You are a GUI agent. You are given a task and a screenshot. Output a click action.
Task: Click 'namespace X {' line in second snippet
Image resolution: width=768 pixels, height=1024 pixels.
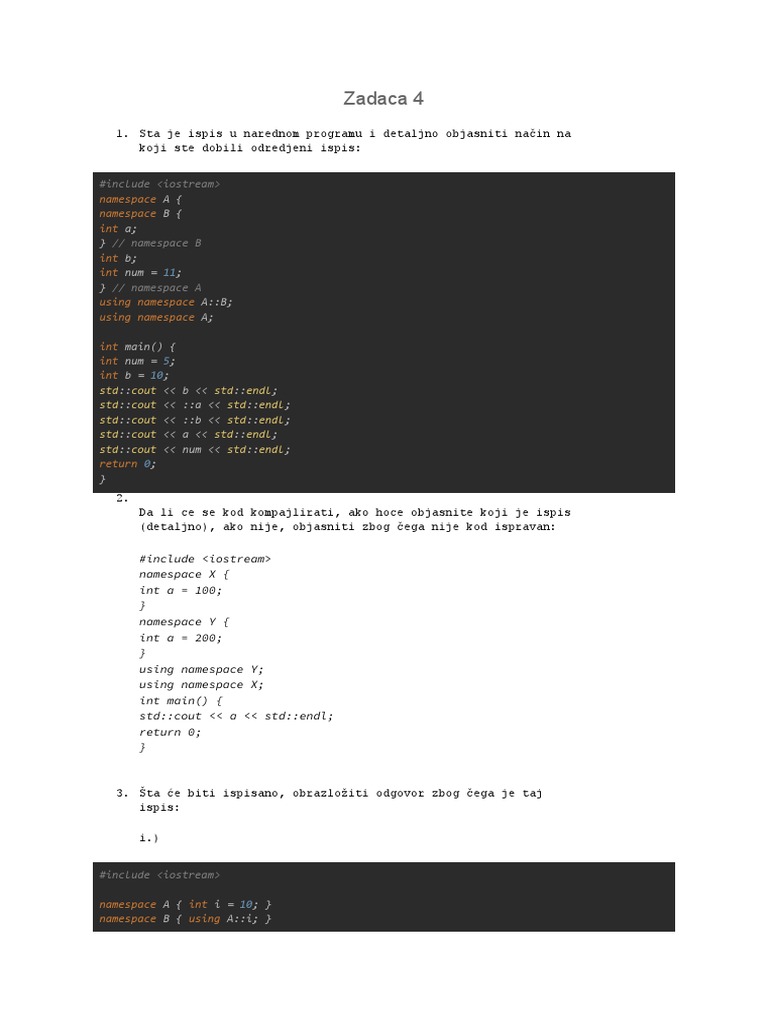point(184,575)
